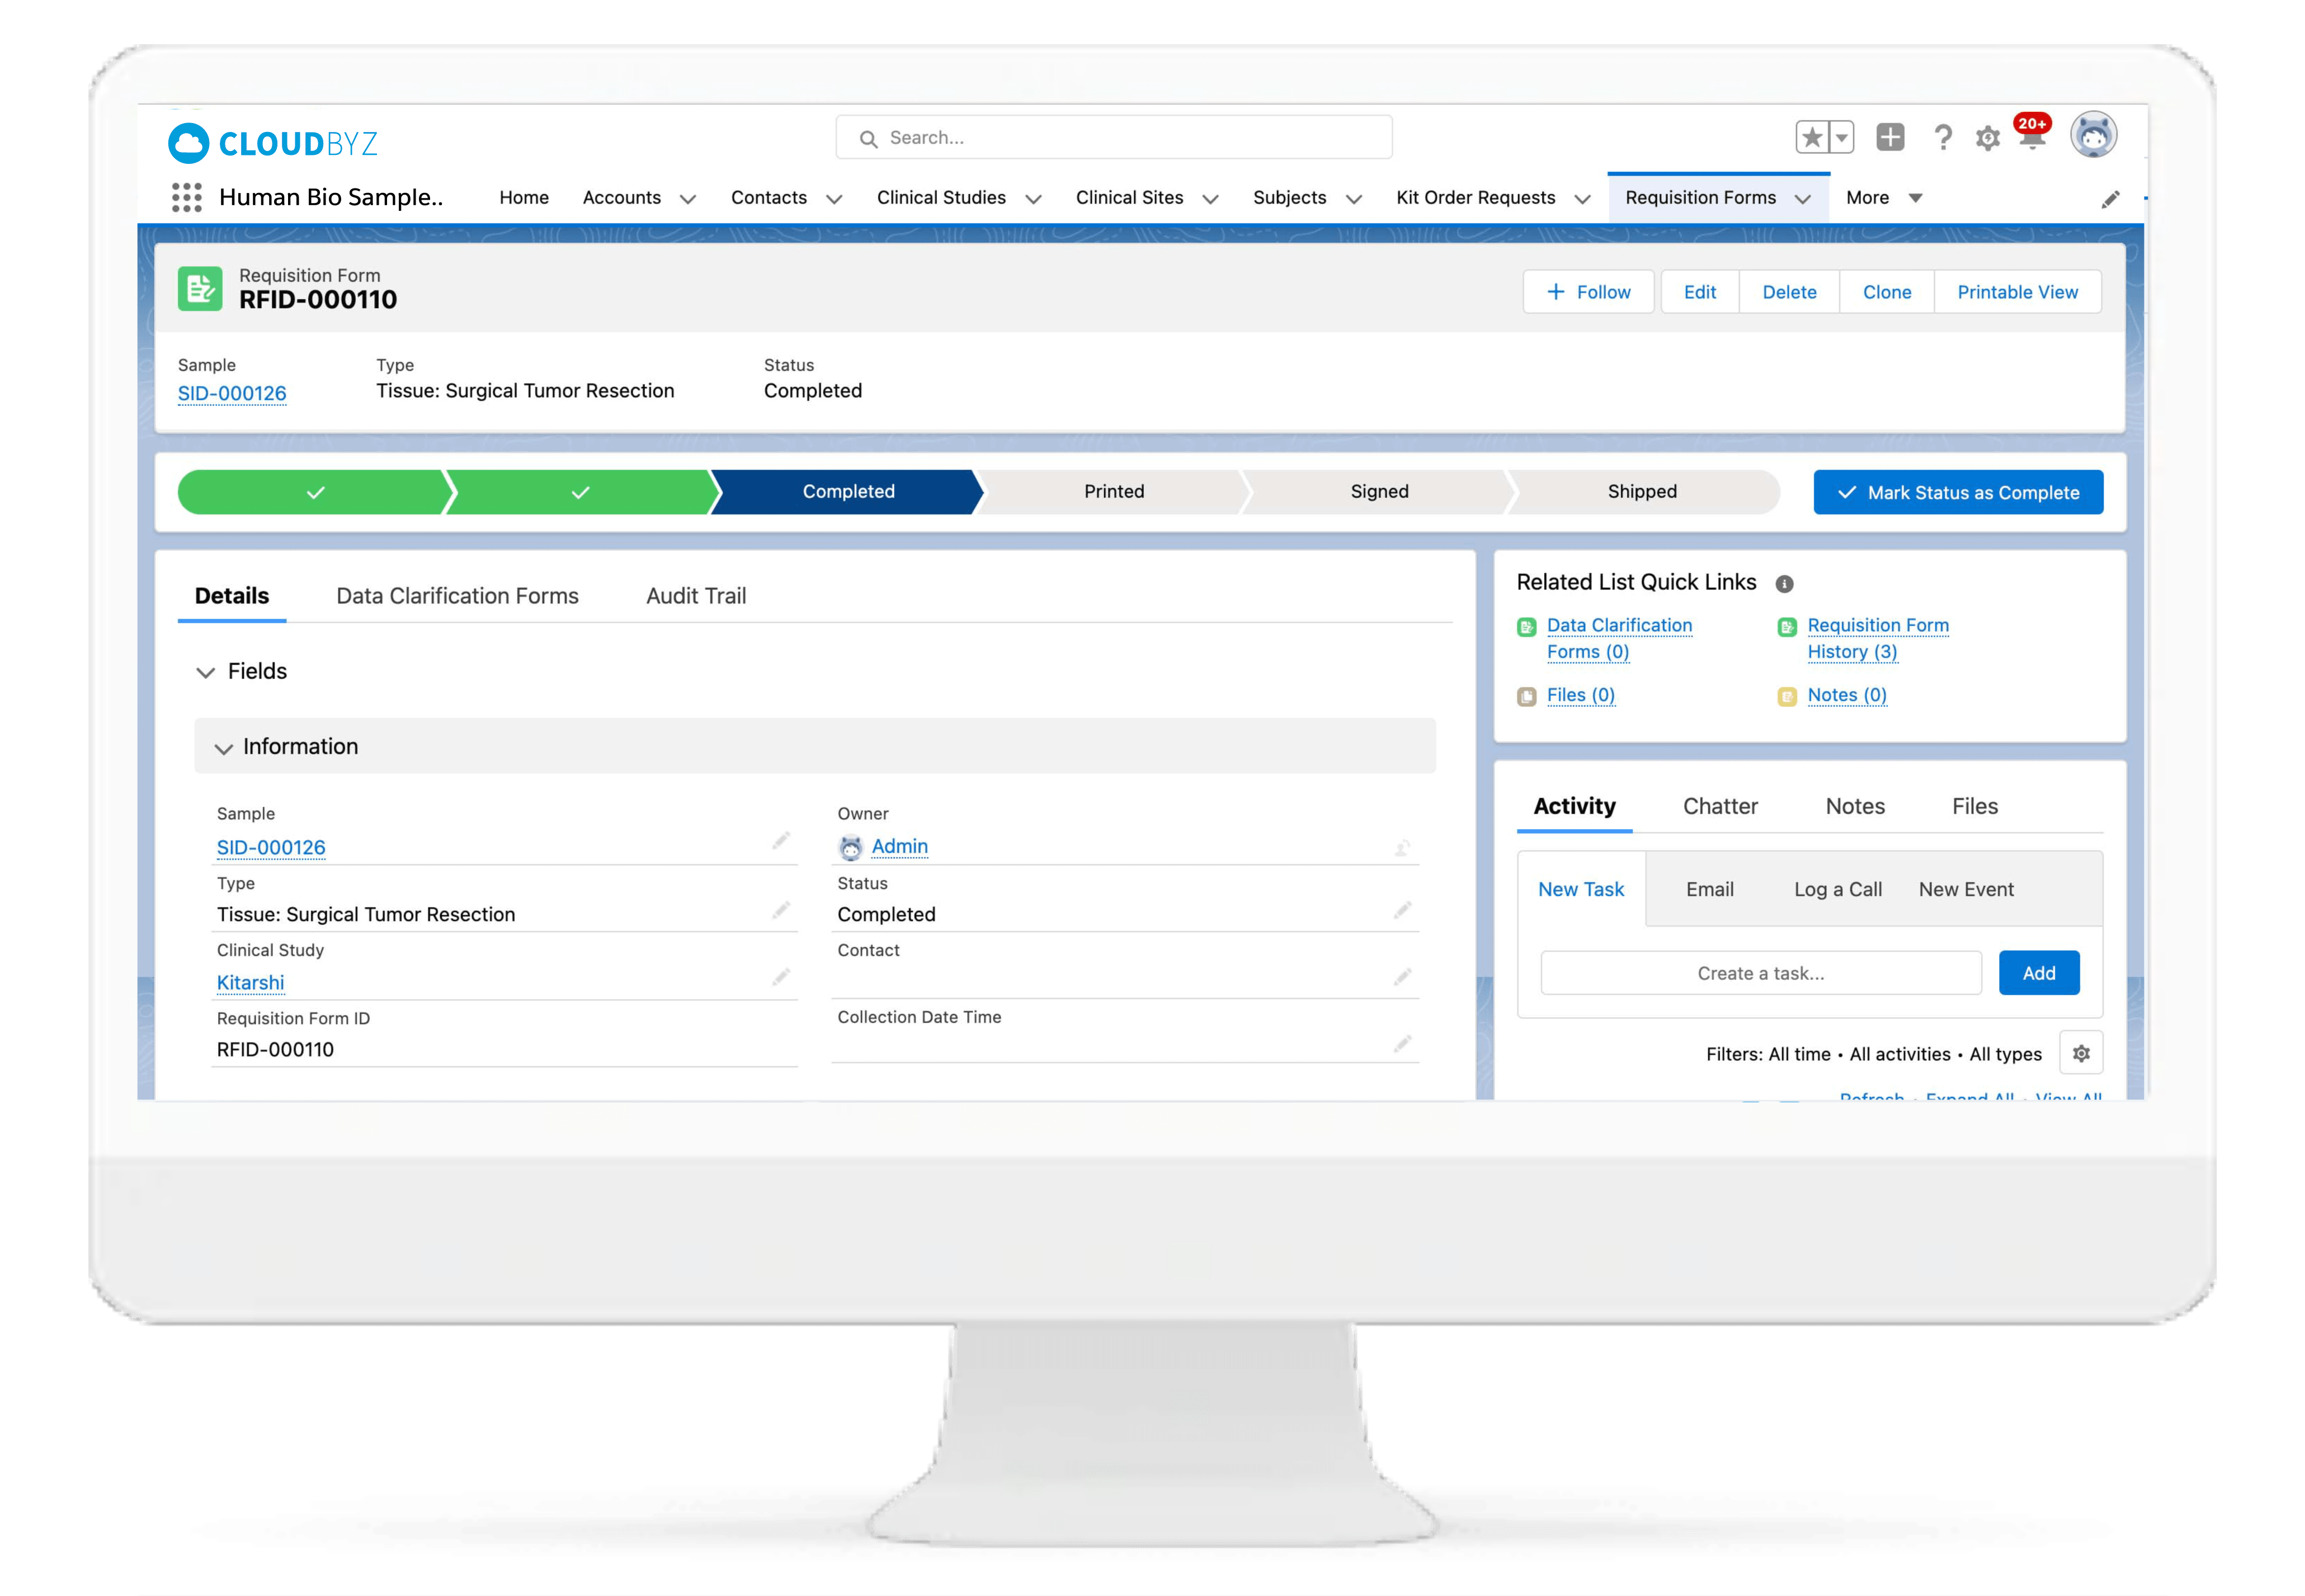Screen dimensions: 2305x1596
Task: Switch to the Audit Trail tab
Action: tap(696, 596)
